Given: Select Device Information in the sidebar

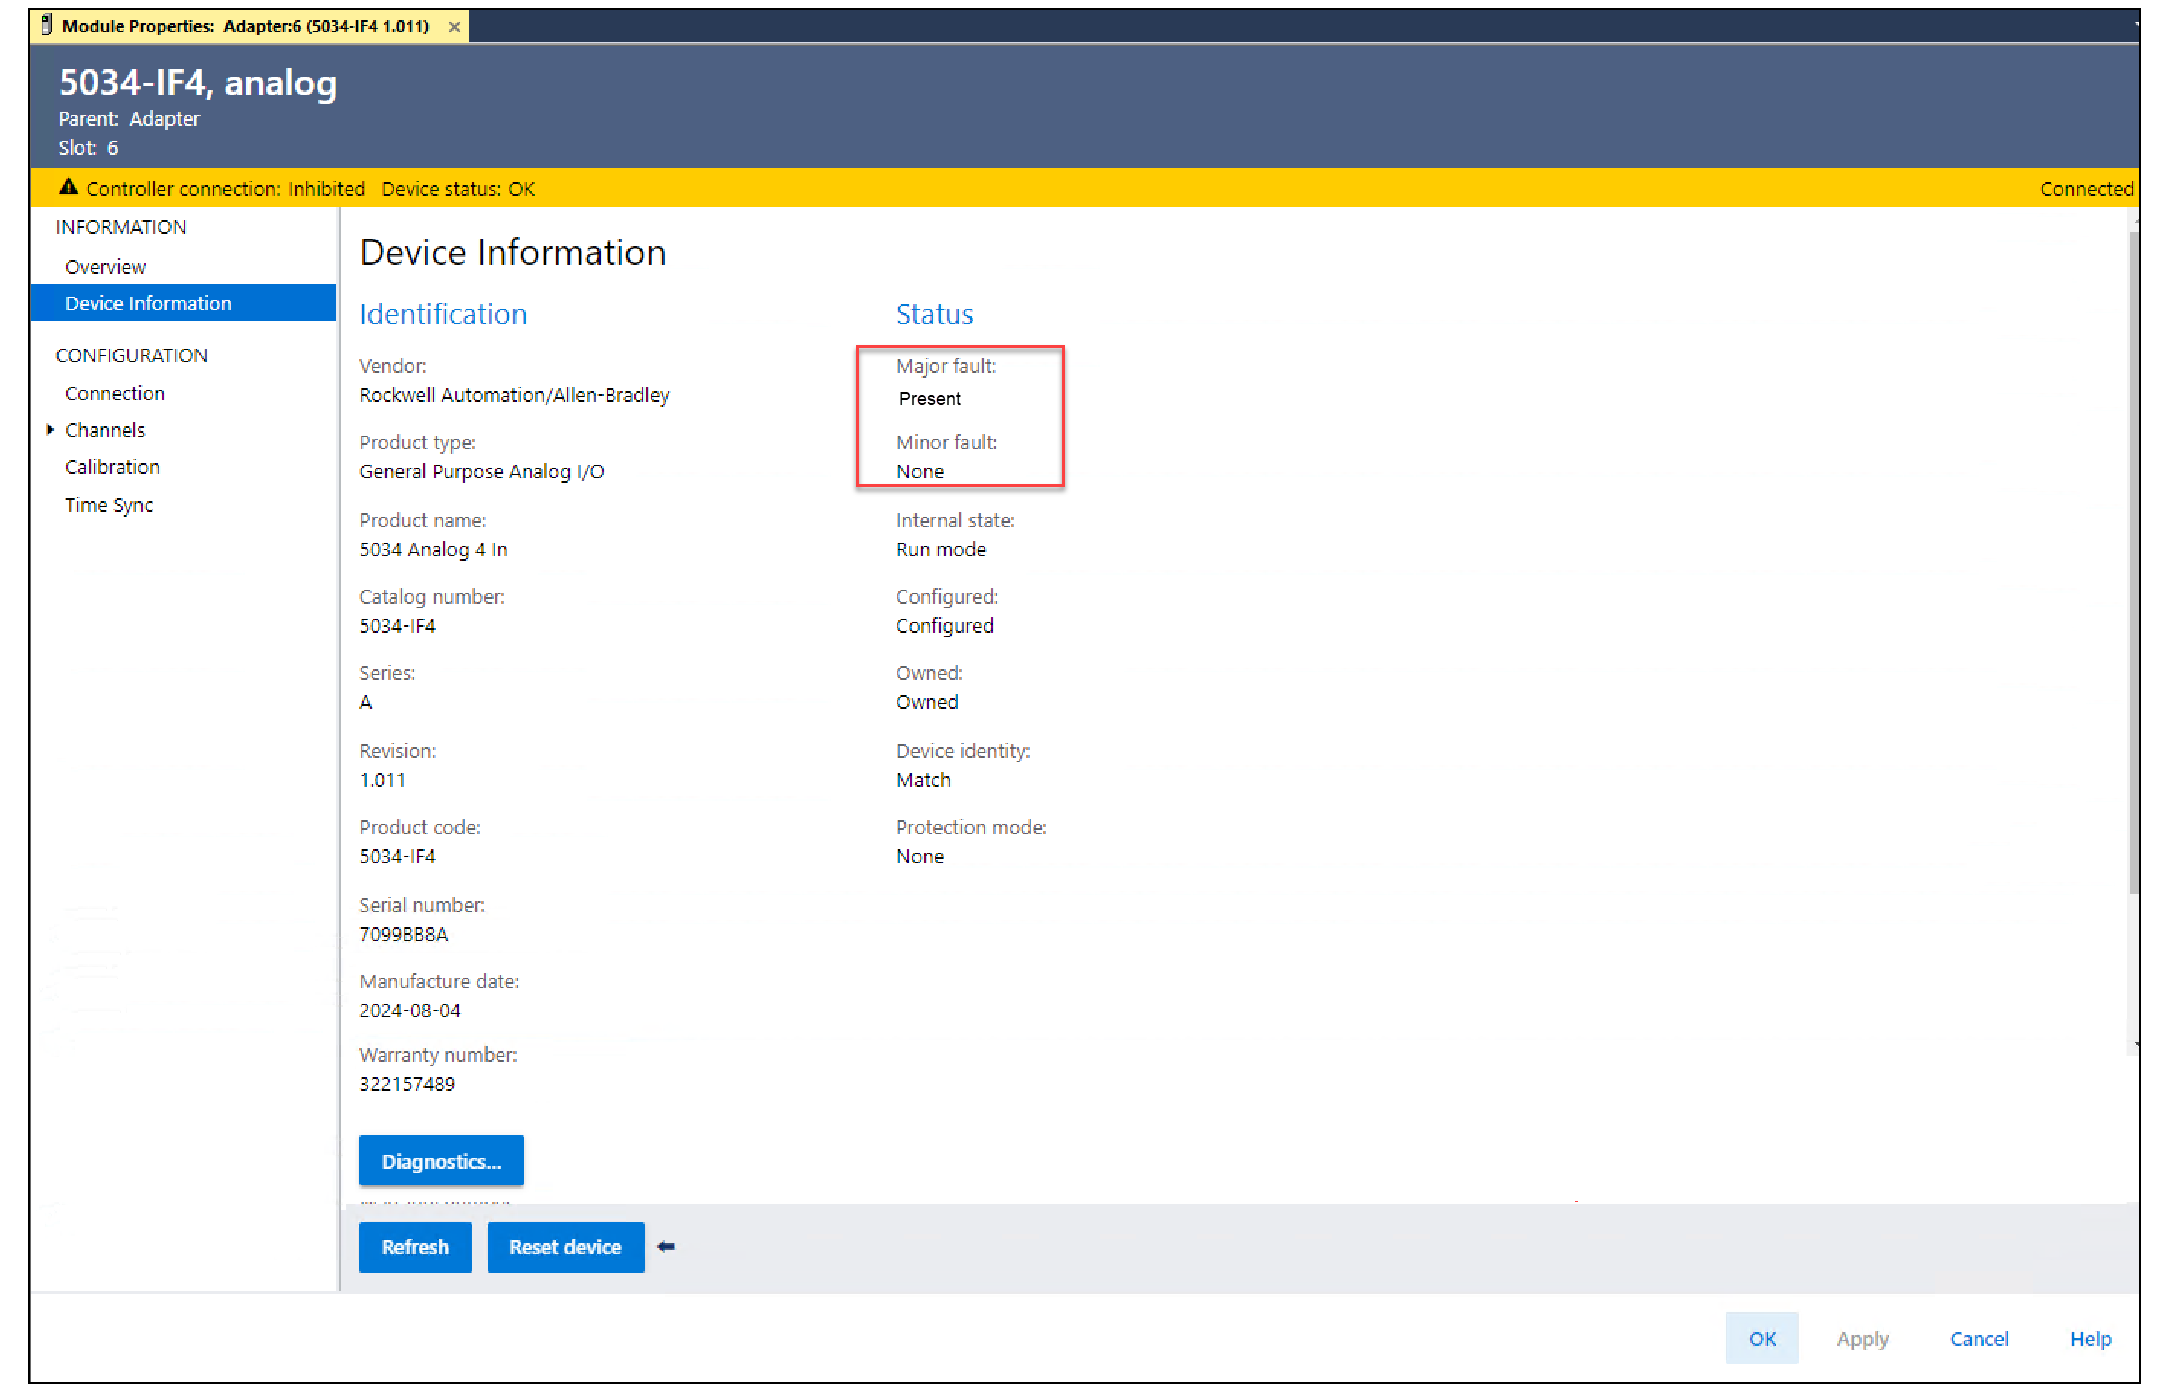Looking at the screenshot, I should 148,303.
